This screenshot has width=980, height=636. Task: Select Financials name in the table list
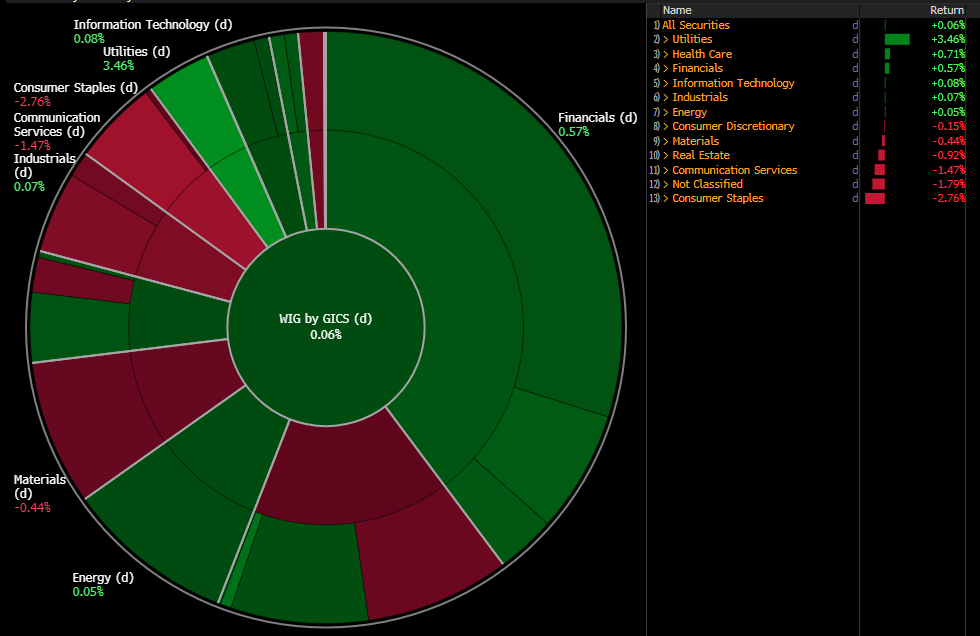[697, 68]
